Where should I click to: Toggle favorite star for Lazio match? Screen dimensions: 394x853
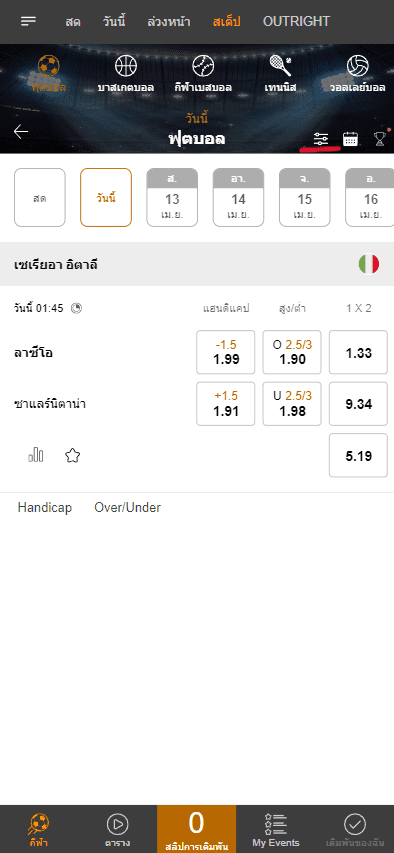point(72,455)
